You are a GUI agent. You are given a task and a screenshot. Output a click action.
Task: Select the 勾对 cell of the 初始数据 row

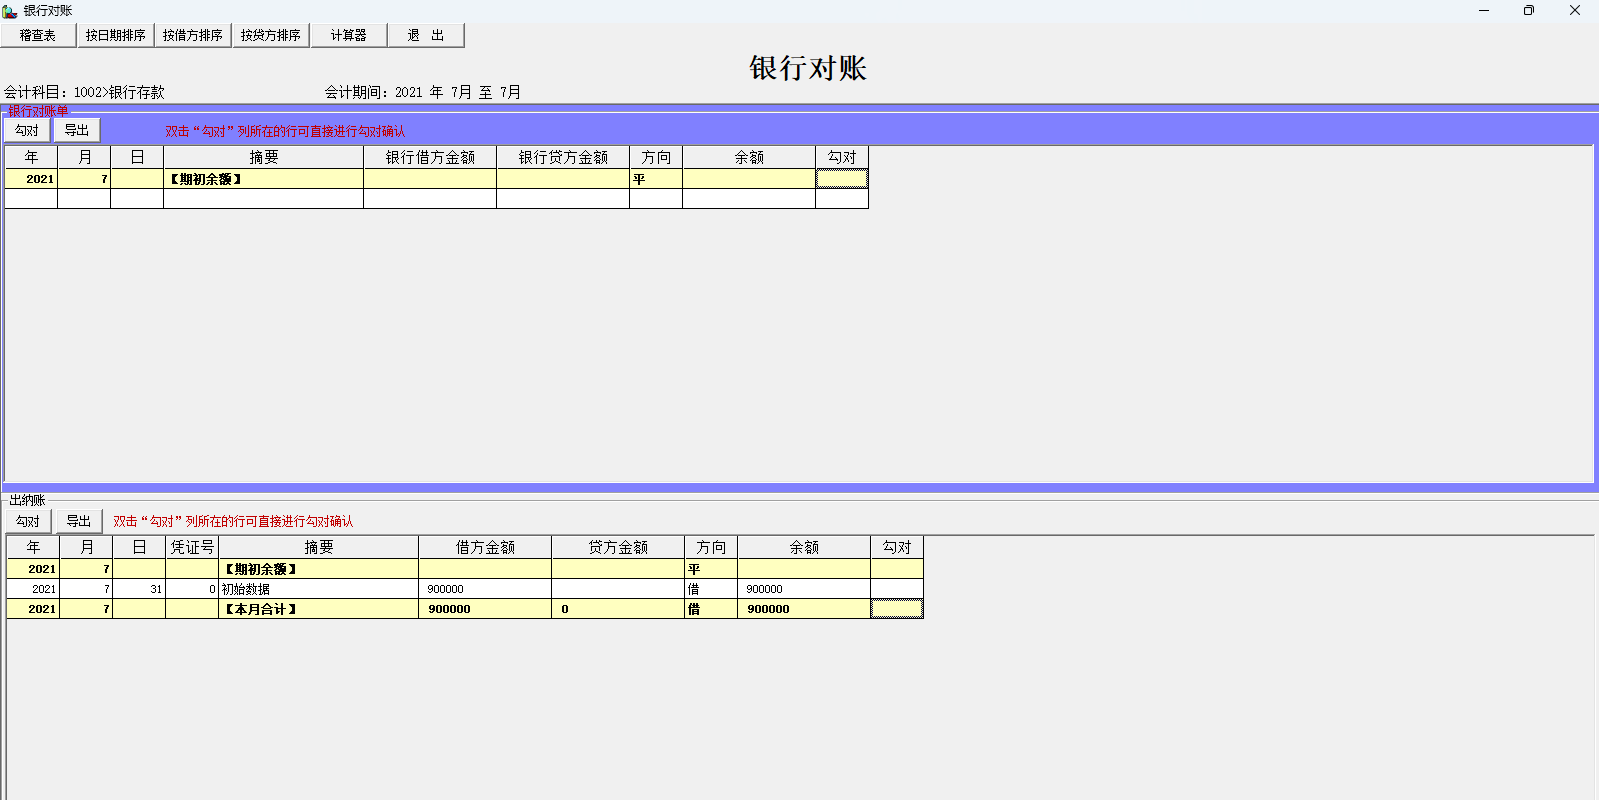pyautogui.click(x=896, y=589)
